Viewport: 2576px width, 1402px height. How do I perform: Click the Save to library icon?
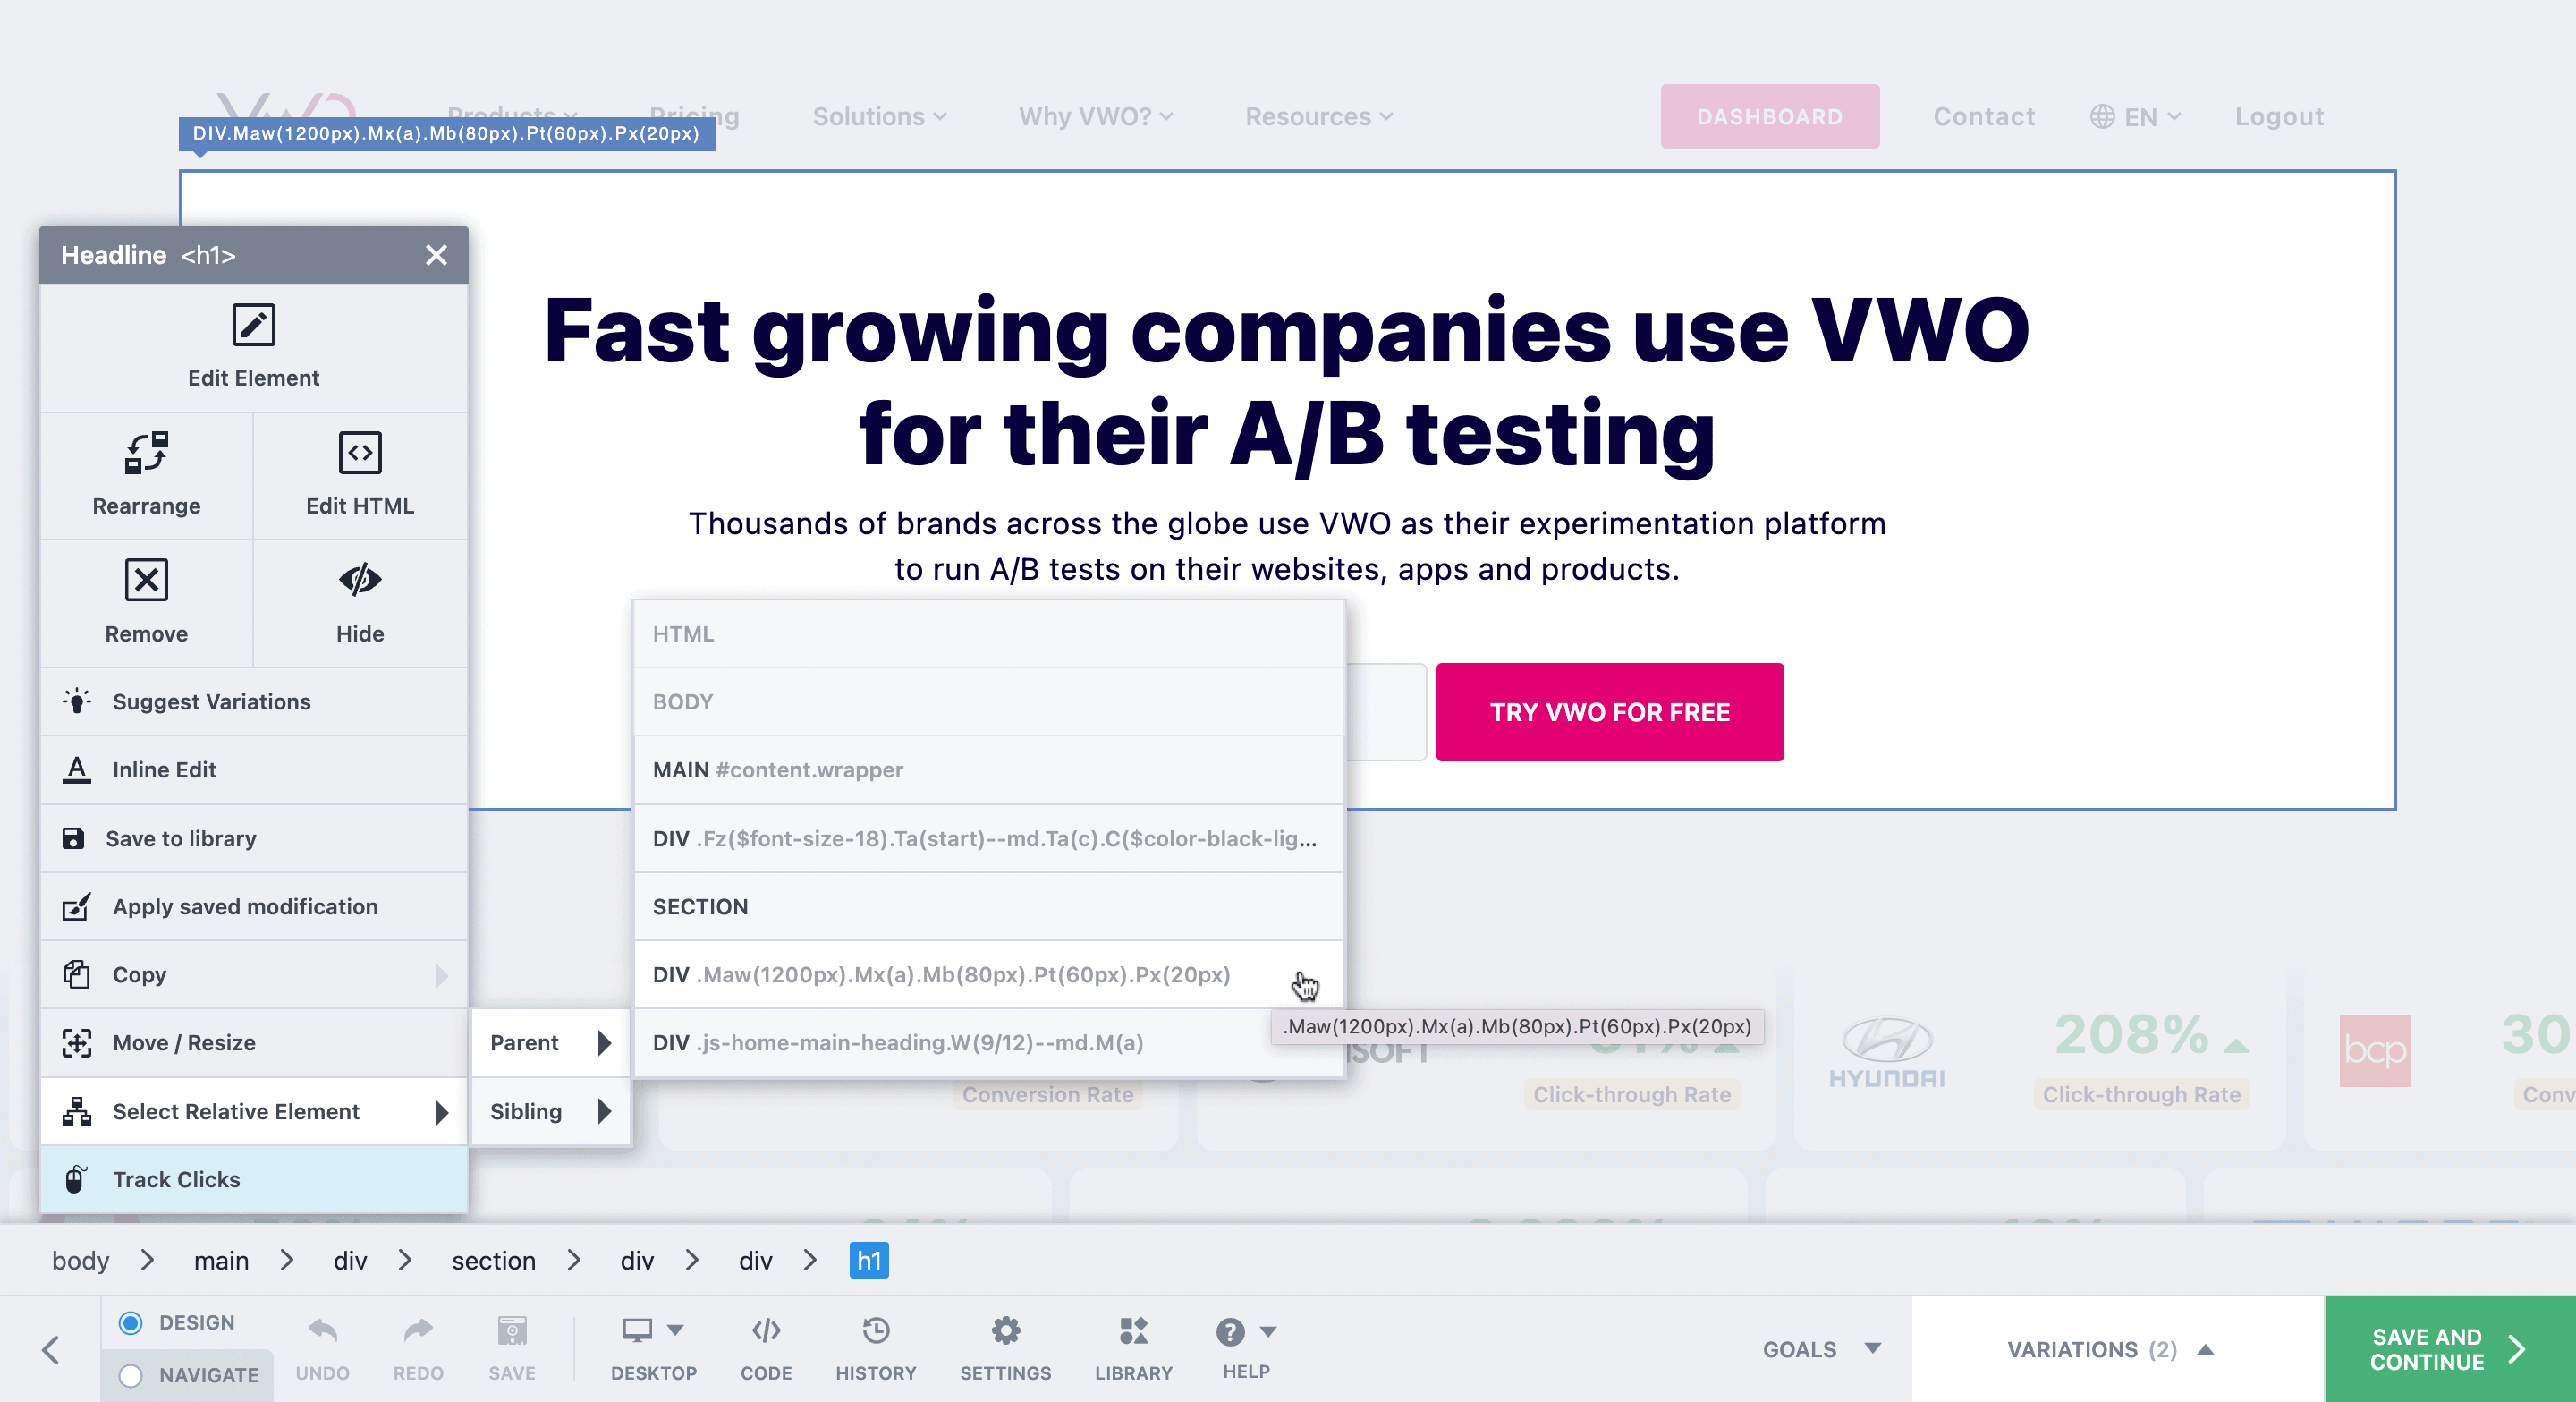click(72, 837)
